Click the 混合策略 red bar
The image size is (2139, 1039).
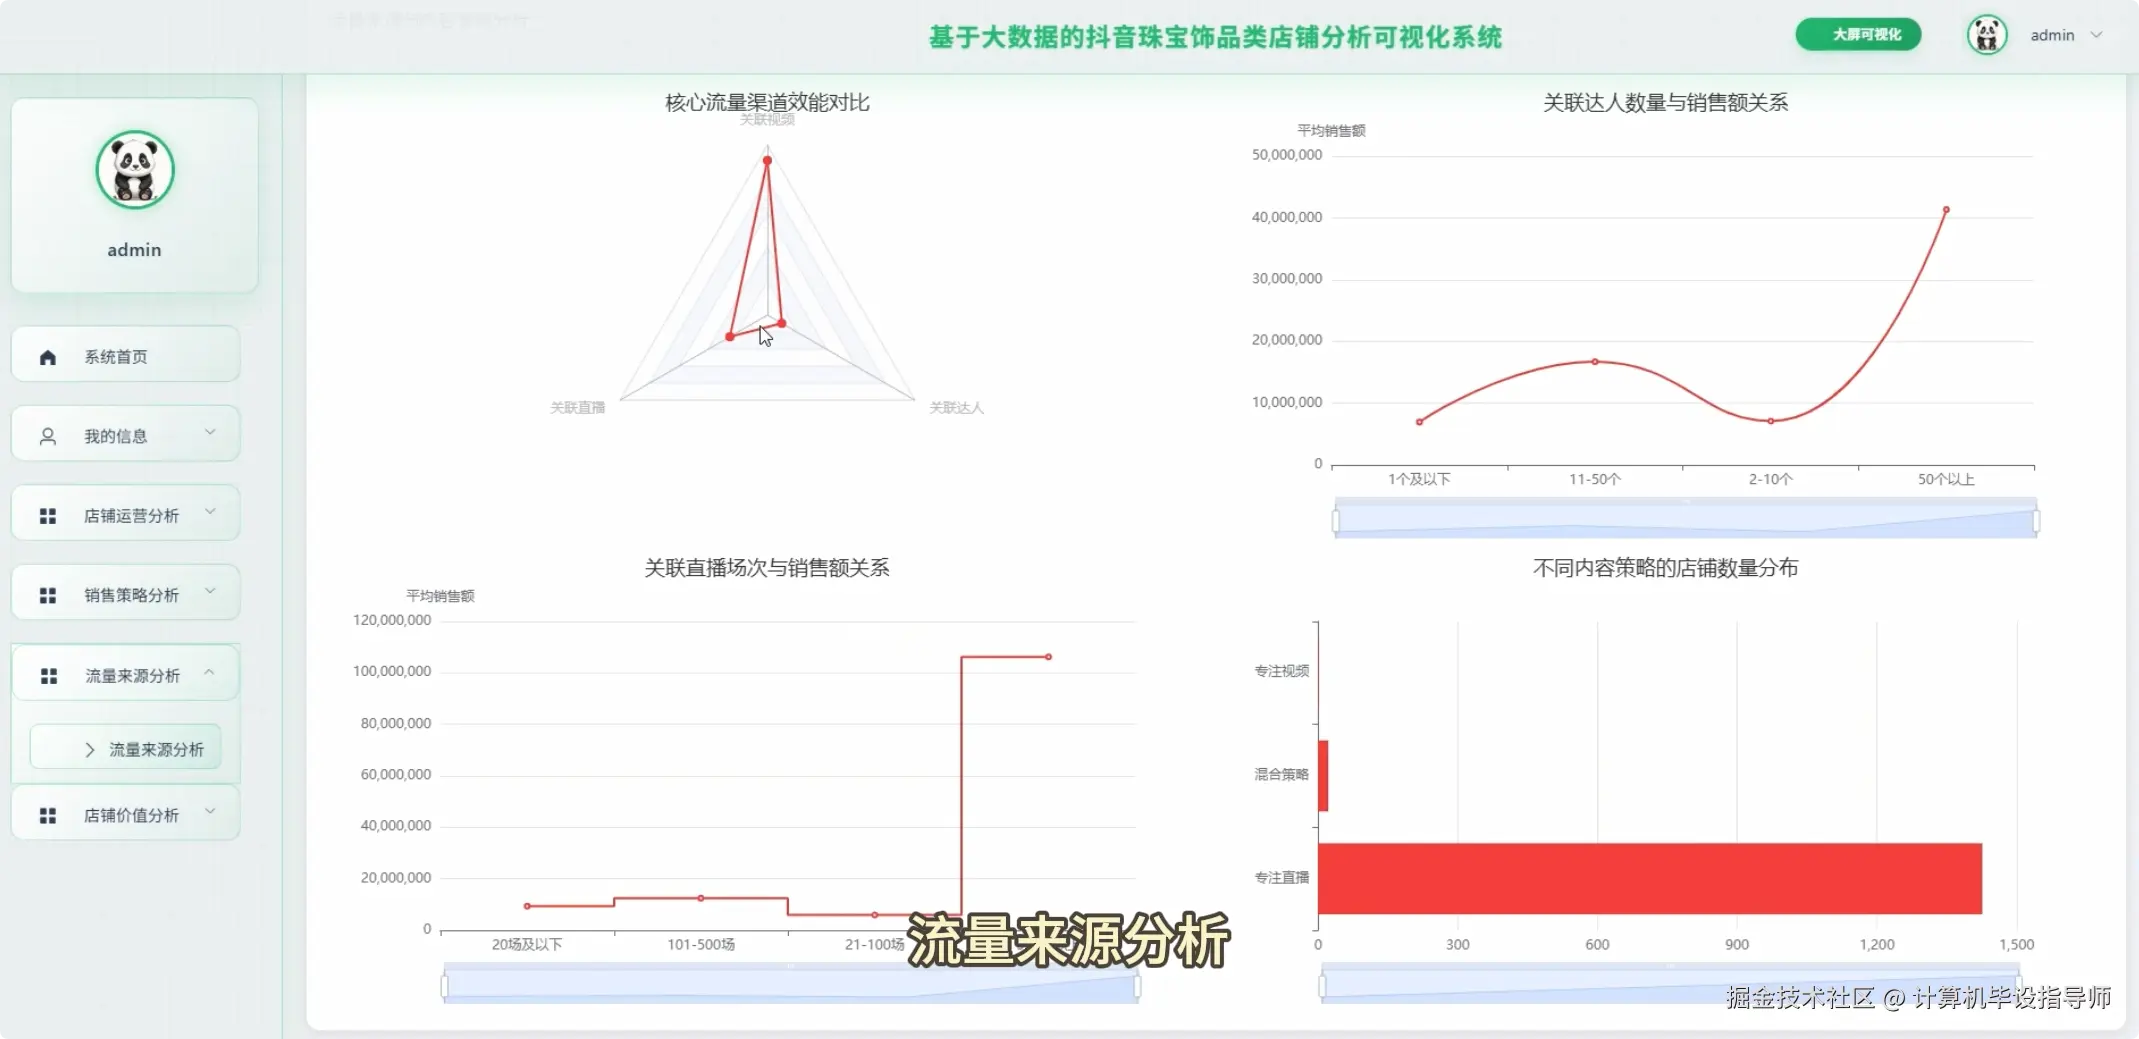(x=1323, y=775)
